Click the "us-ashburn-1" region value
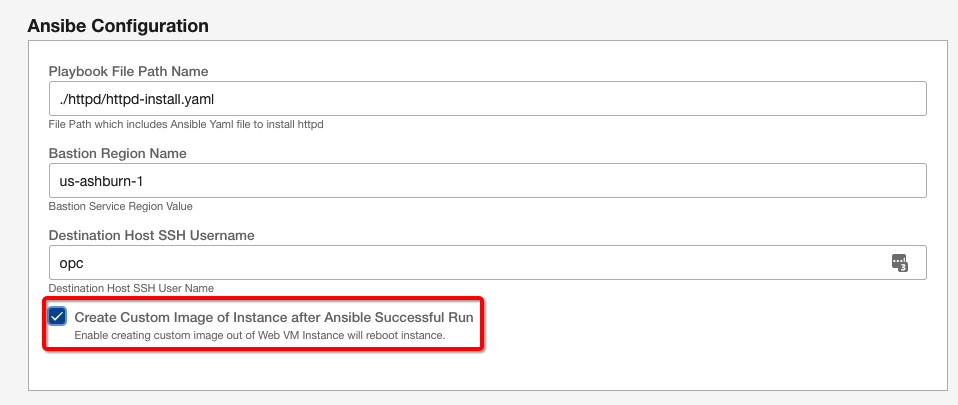 click(x=102, y=181)
